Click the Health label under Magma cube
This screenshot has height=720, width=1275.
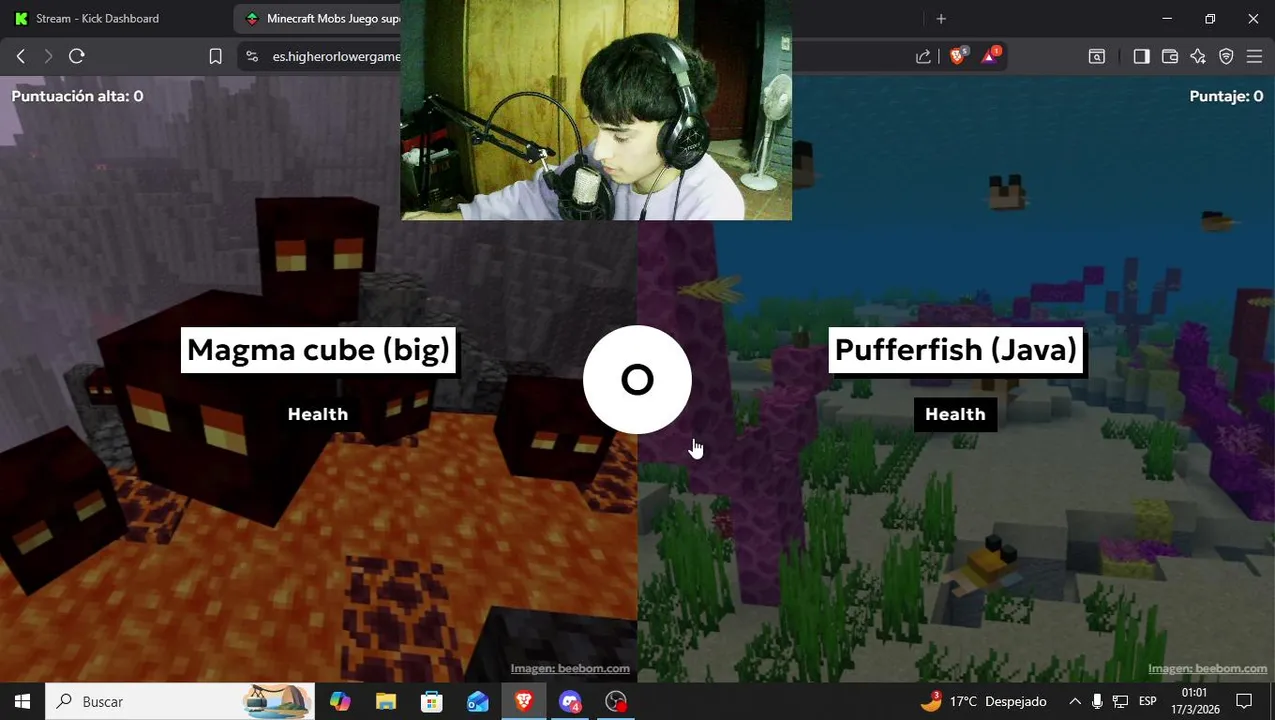point(318,414)
